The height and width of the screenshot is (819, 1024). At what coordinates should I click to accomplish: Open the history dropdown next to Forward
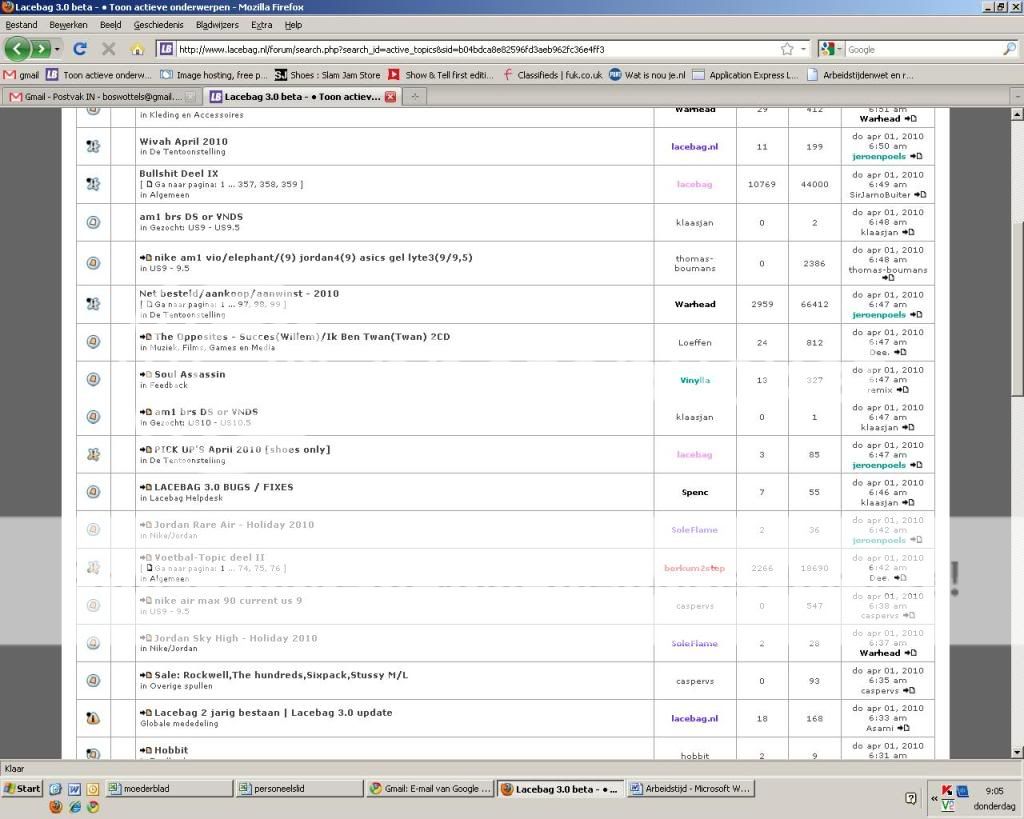coord(57,49)
